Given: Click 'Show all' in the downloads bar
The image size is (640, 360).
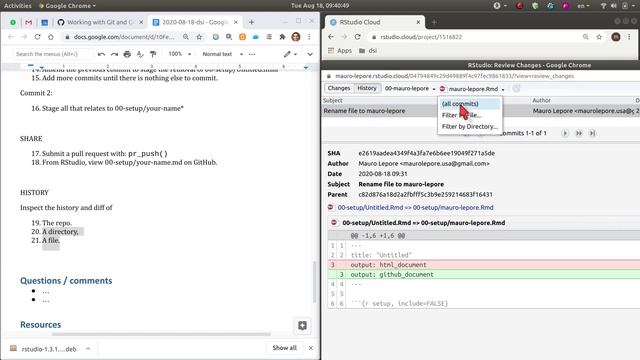Looking at the screenshot, I should 284,348.
